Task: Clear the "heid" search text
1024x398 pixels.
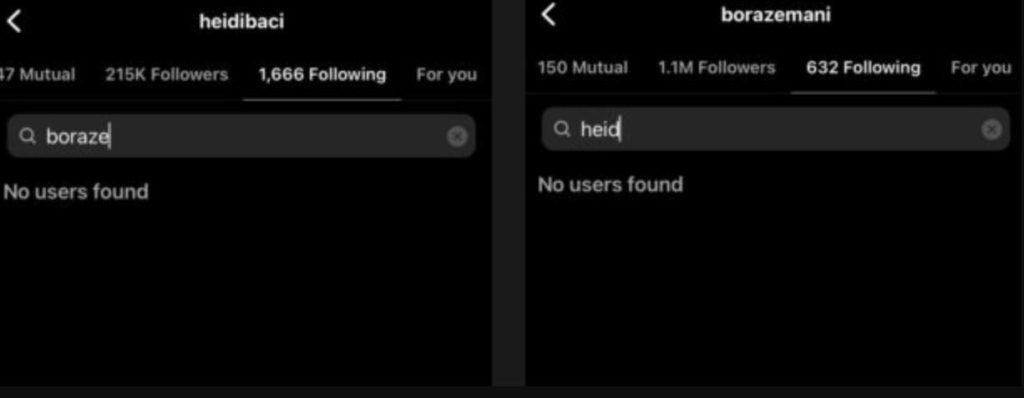Action: coord(991,129)
